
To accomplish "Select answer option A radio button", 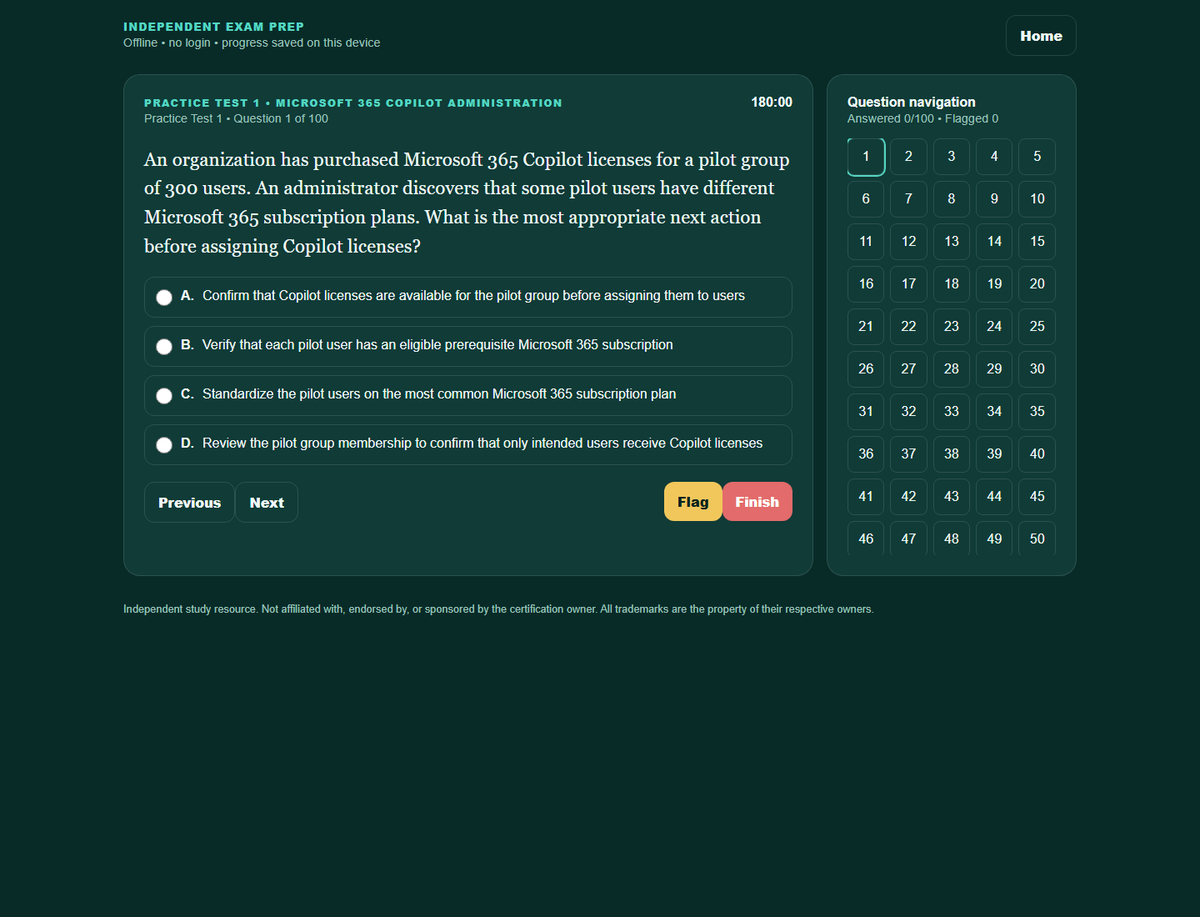I will [x=164, y=297].
